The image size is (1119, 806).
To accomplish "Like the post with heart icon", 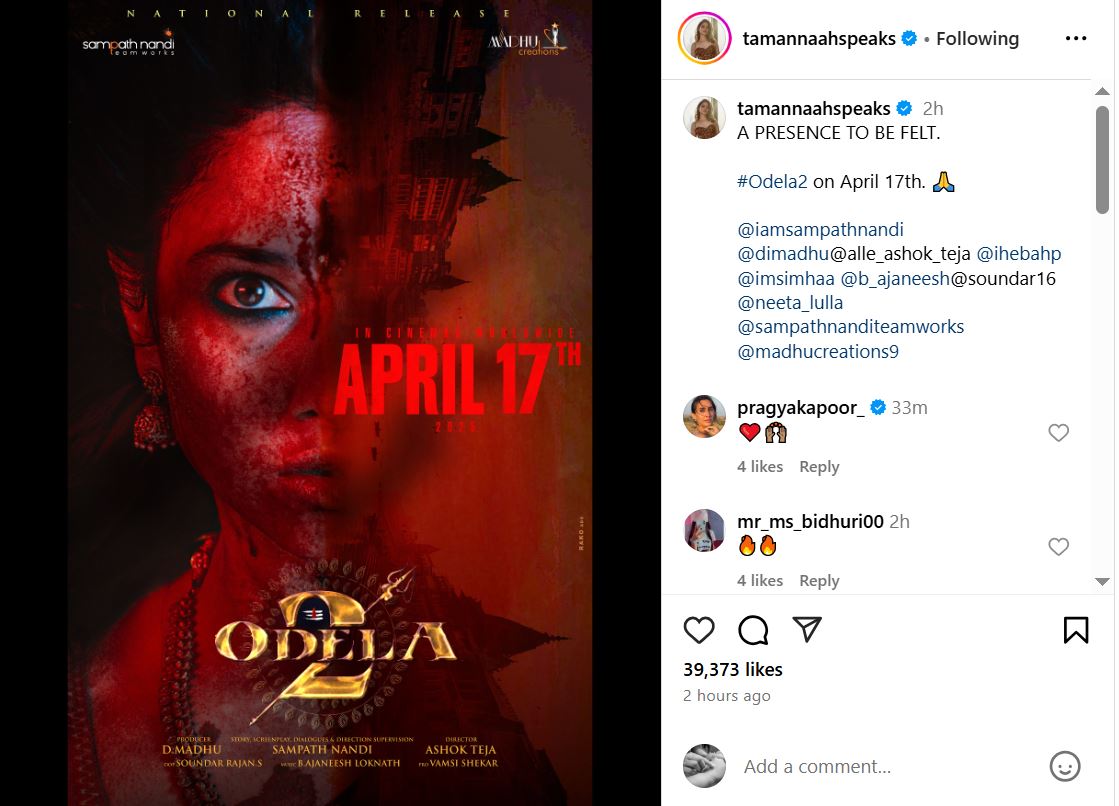I will point(699,630).
